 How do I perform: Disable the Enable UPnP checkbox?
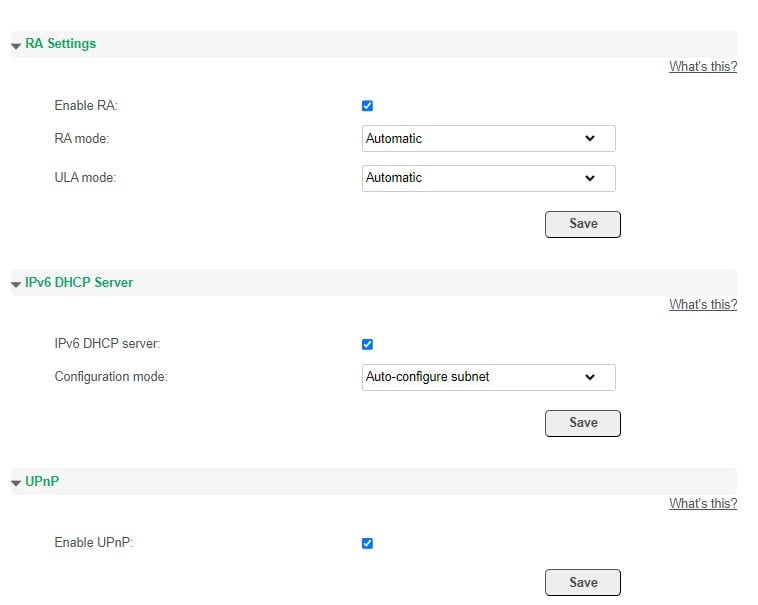tap(367, 543)
